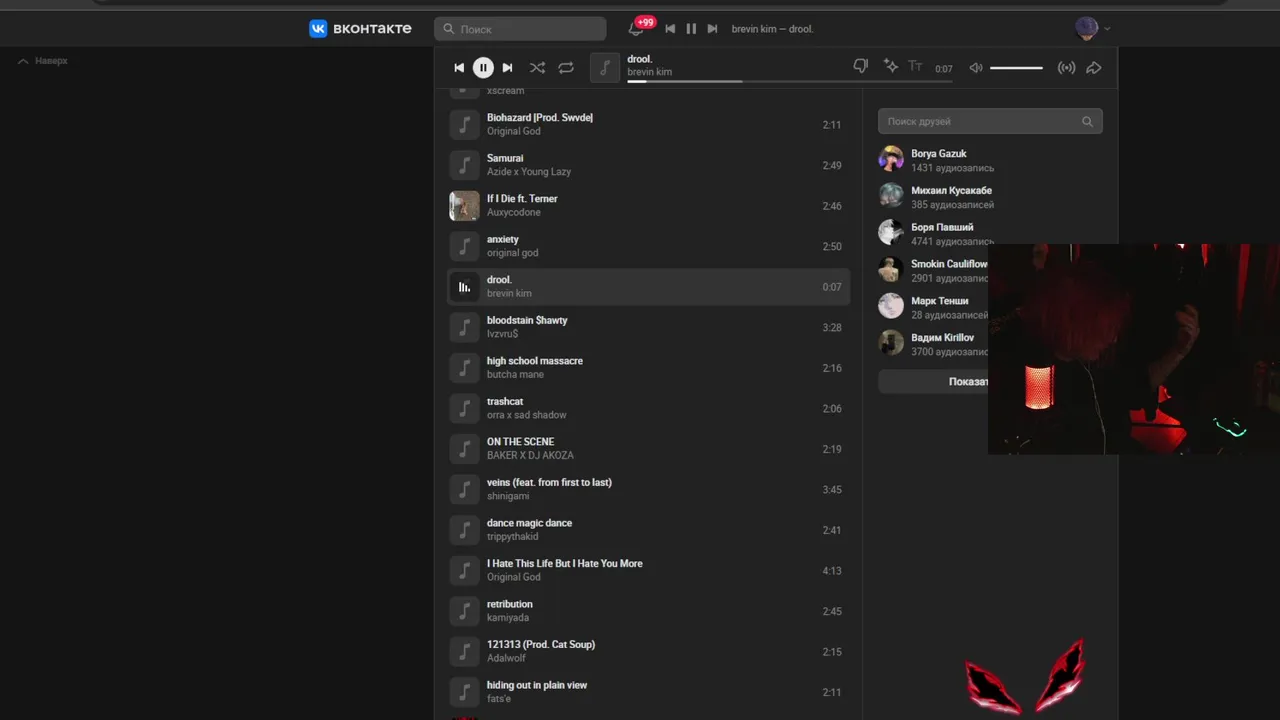
Task: Show more friends with Показать button
Action: pyautogui.click(x=934, y=381)
